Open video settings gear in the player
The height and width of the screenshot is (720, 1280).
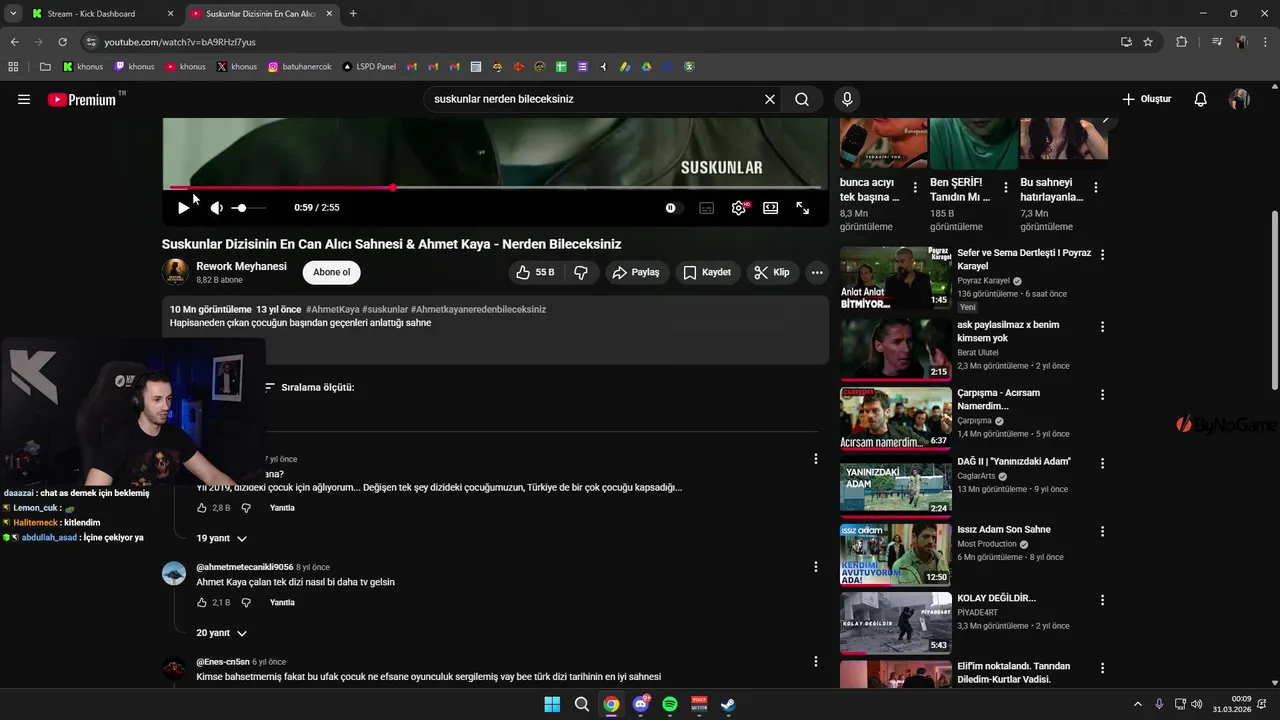tap(739, 208)
